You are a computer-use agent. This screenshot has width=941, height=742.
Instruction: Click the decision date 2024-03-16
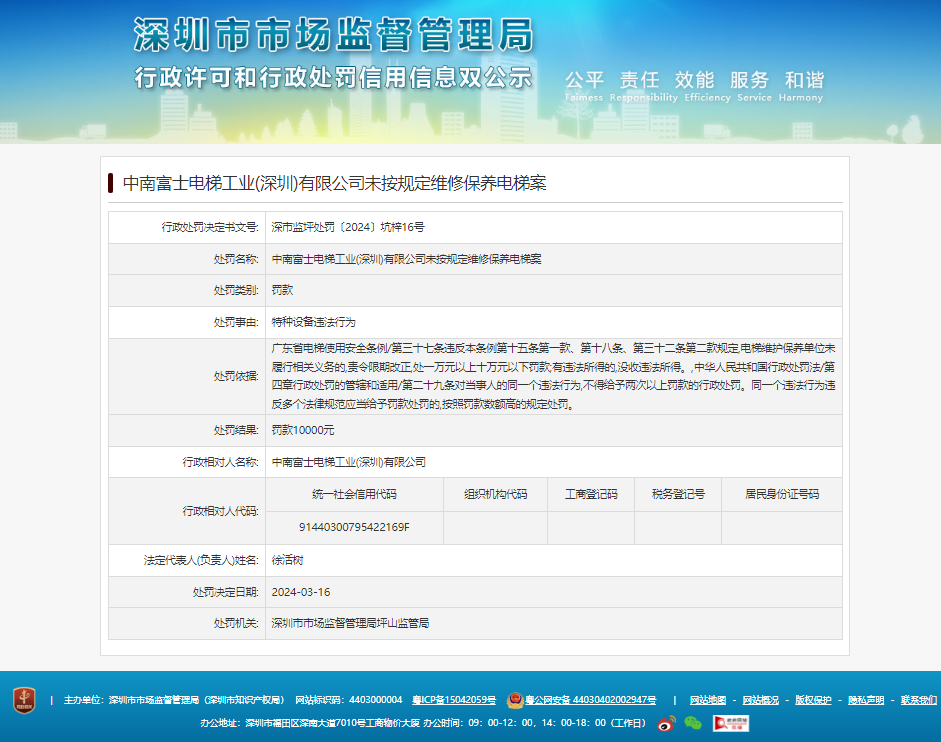point(301,592)
